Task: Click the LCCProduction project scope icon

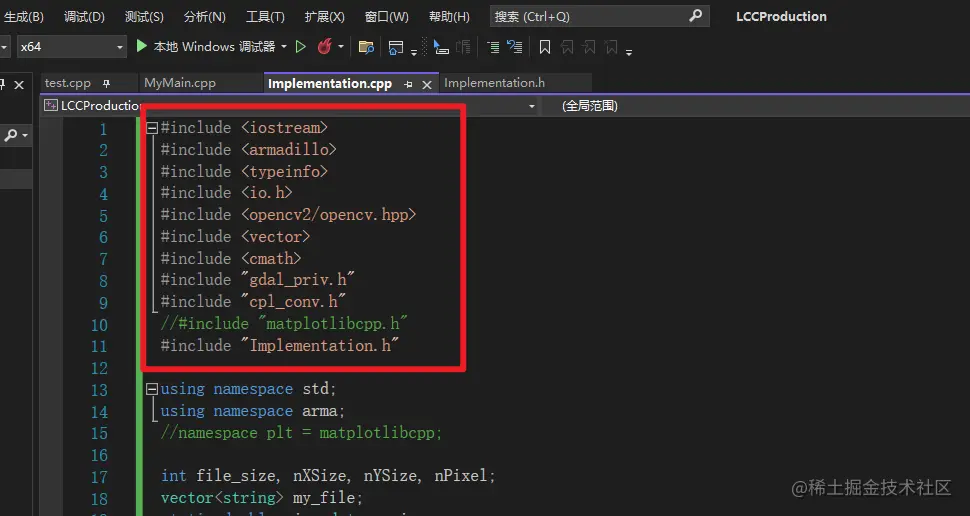Action: pyautogui.click(x=51, y=106)
